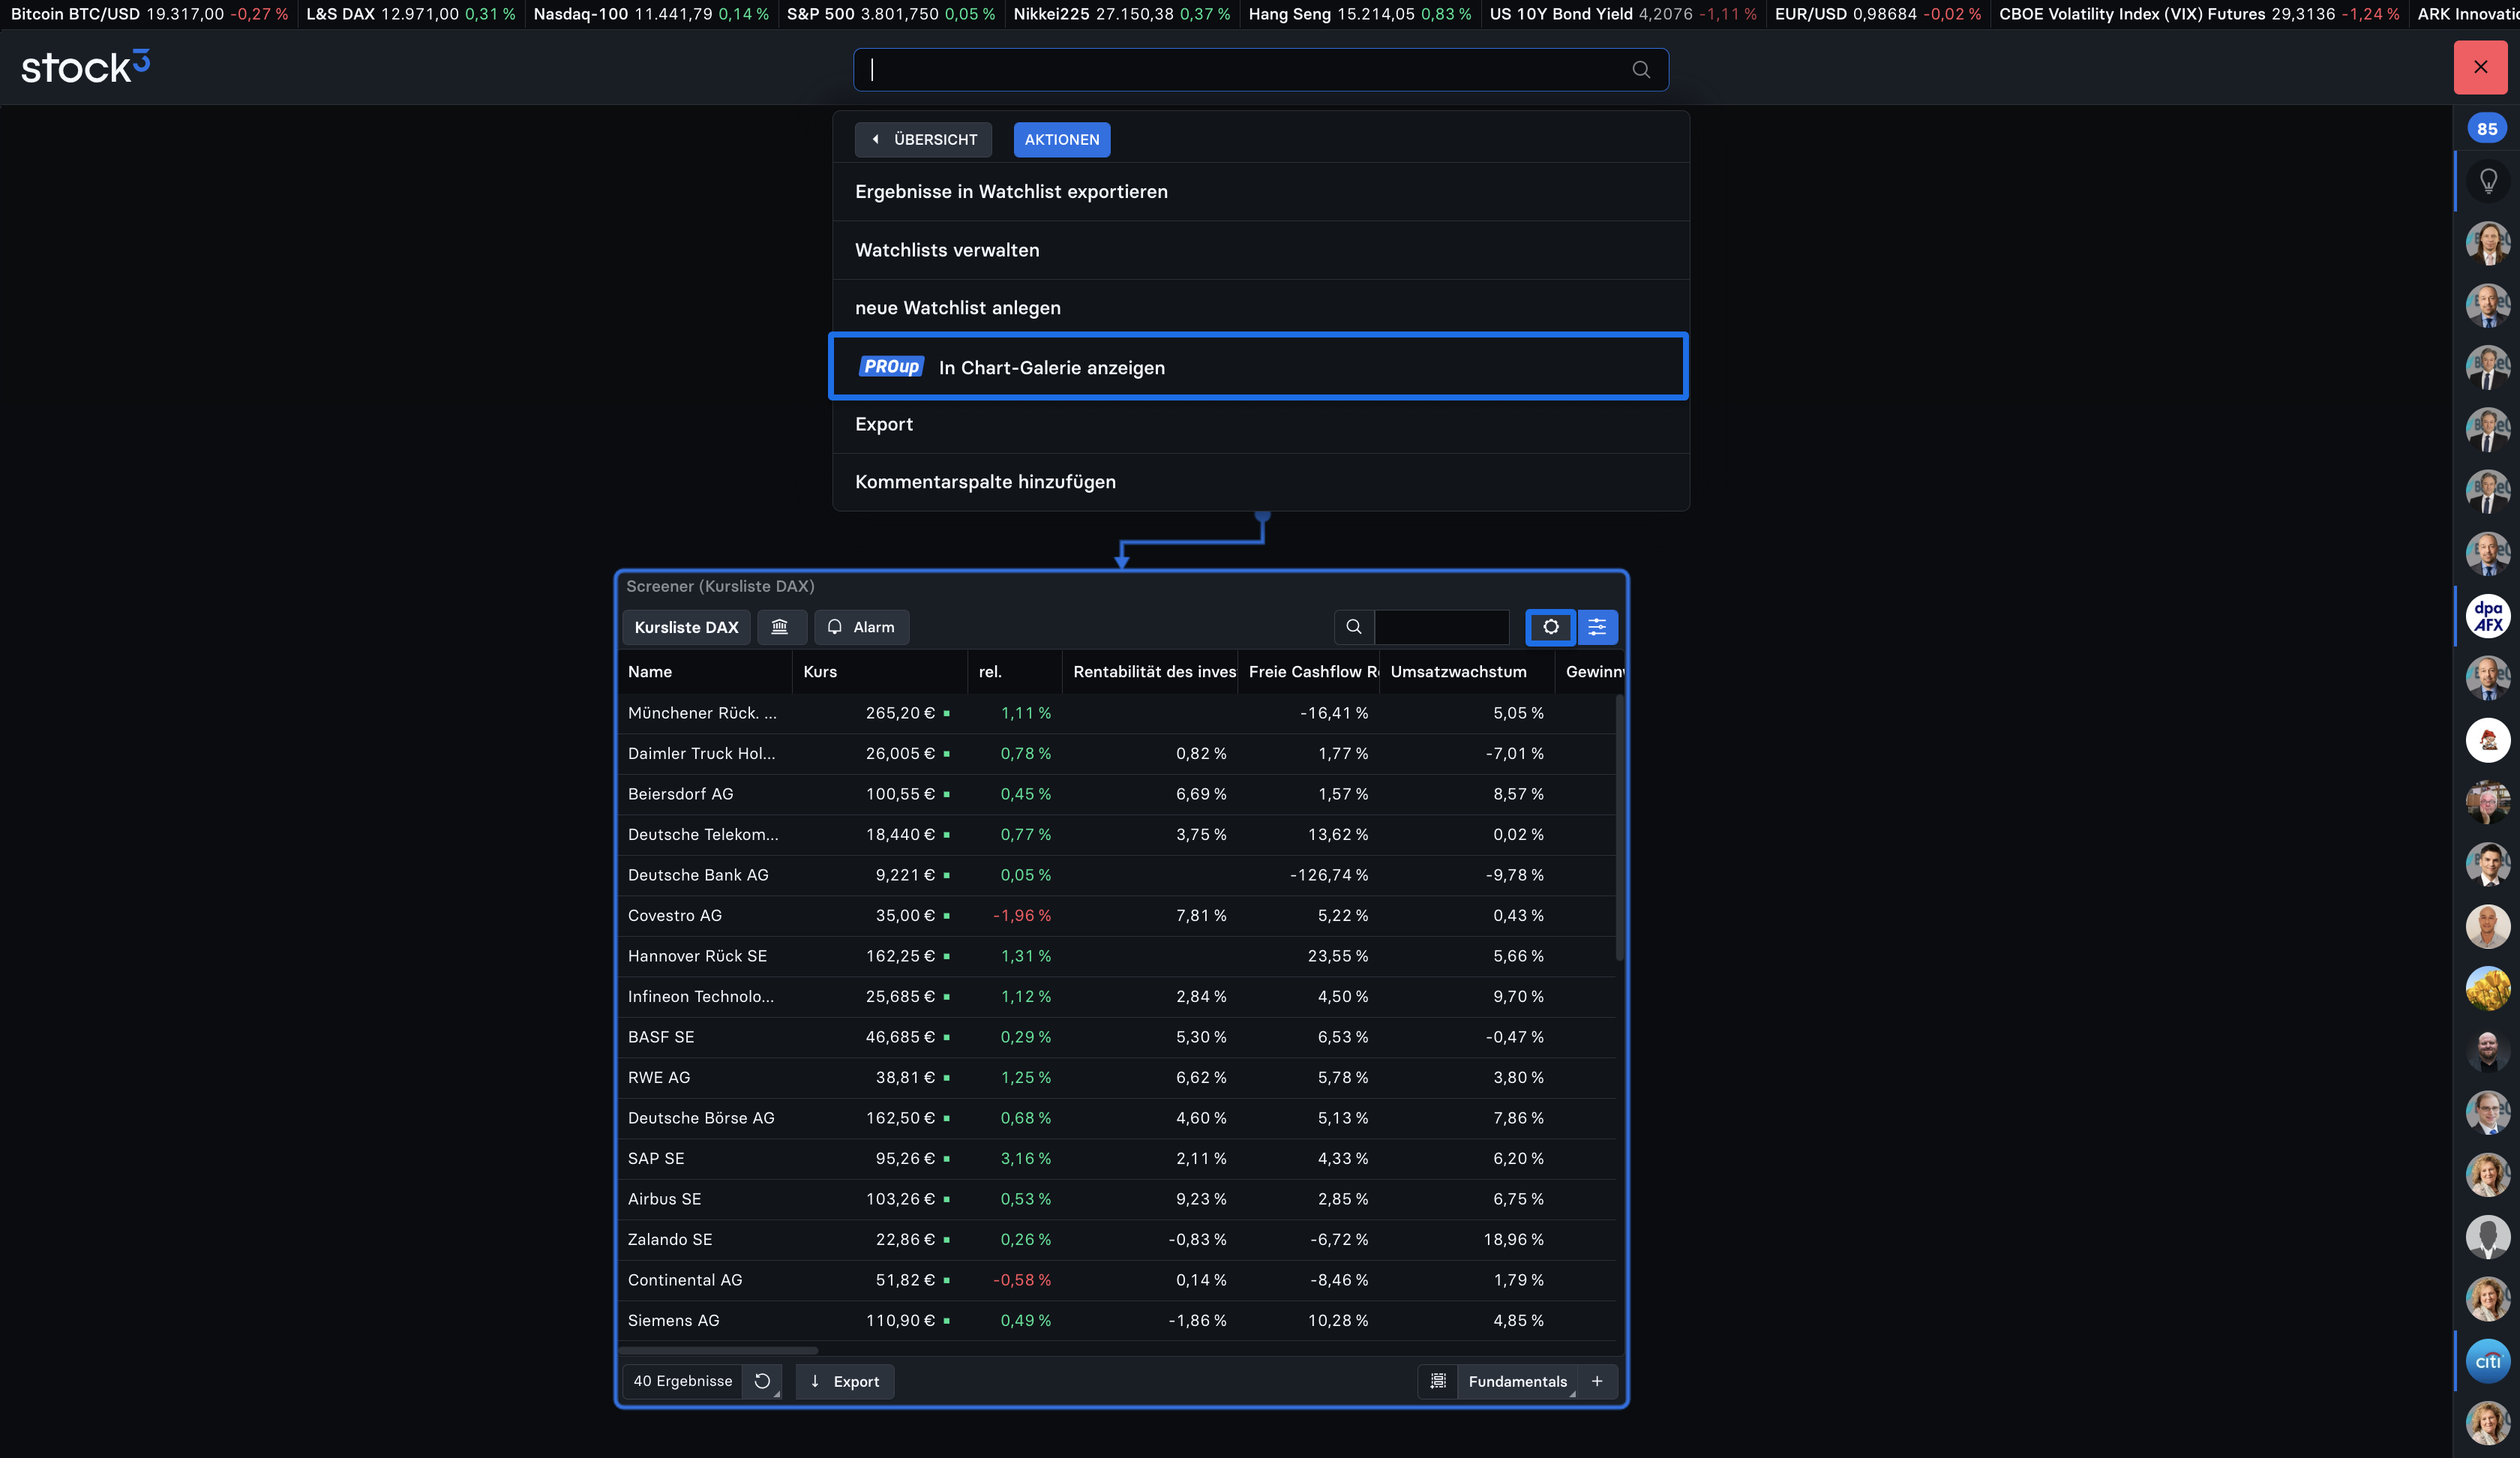Select the Beiersdorf AG row
2520x1458 pixels.
pyautogui.click(x=1117, y=794)
